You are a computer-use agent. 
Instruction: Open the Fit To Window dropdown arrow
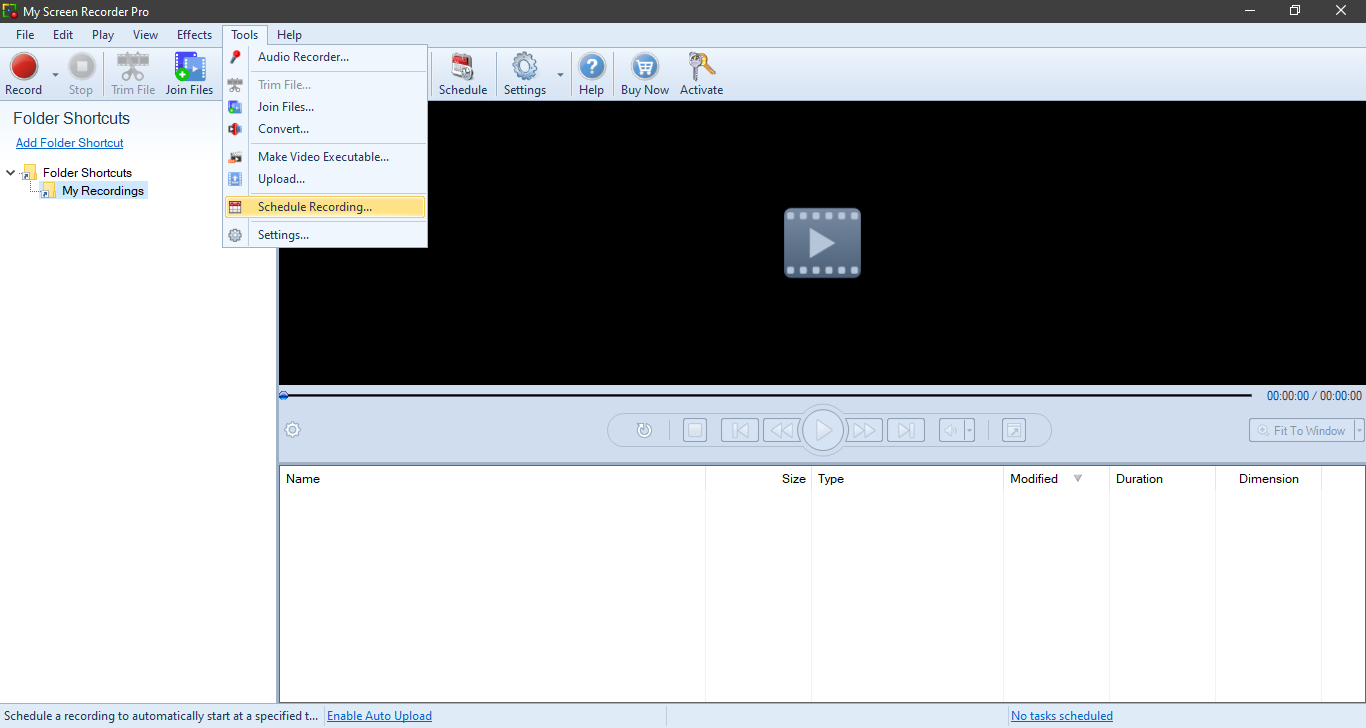point(1360,431)
